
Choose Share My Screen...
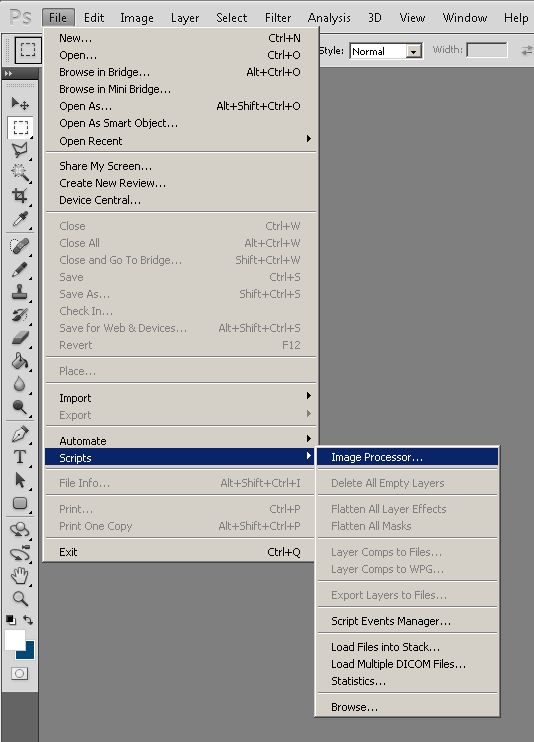[181, 166]
